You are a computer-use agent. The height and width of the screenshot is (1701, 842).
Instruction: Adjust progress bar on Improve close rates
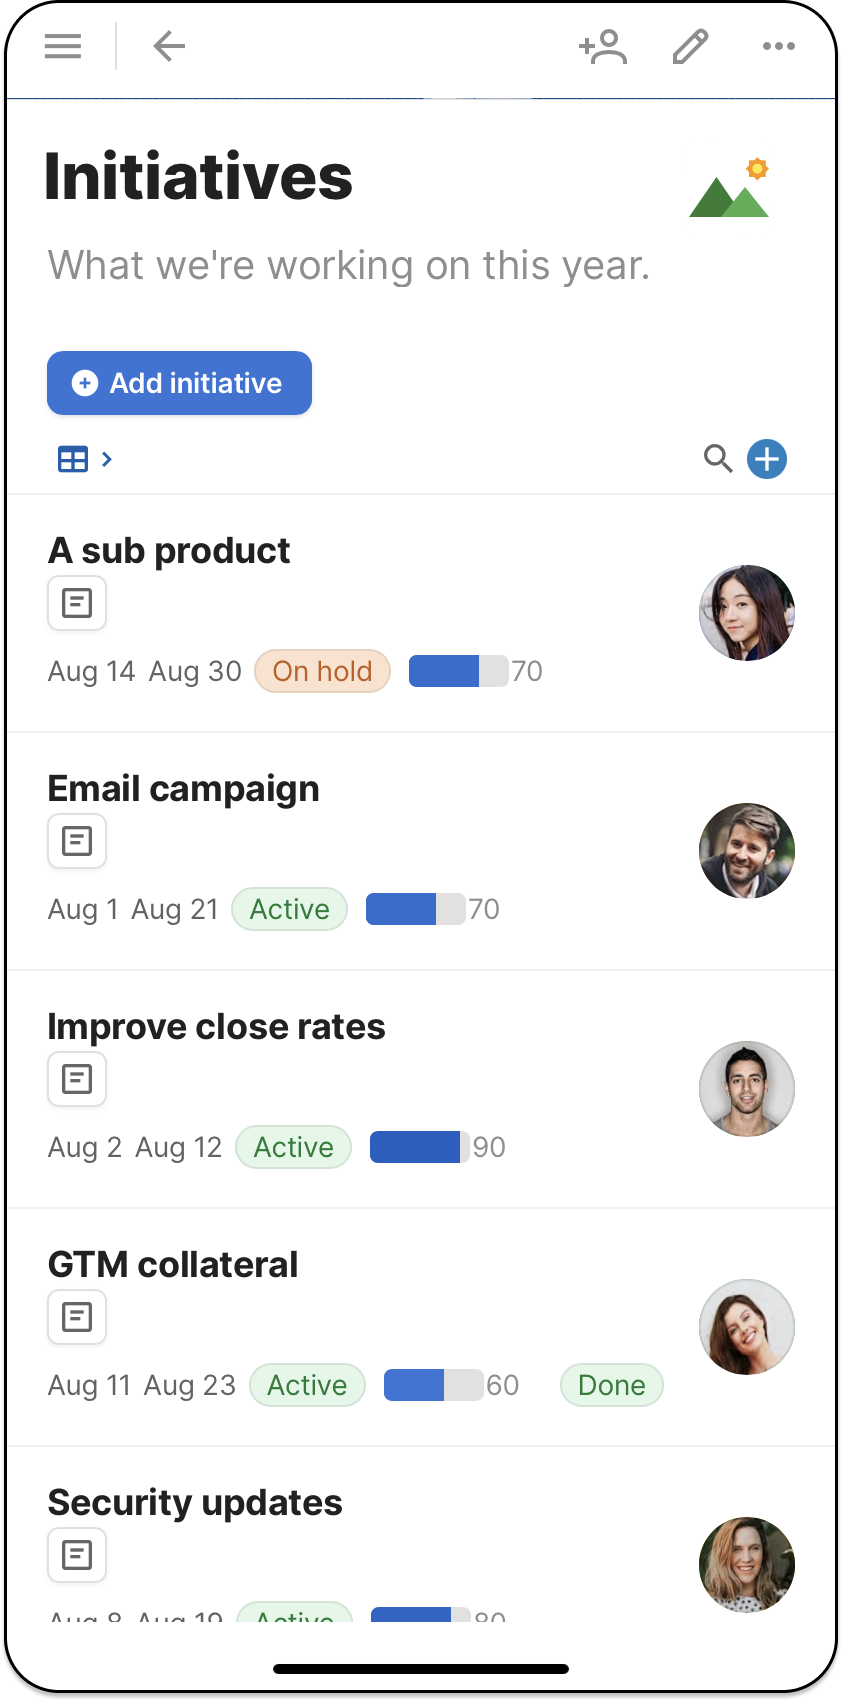click(420, 1147)
